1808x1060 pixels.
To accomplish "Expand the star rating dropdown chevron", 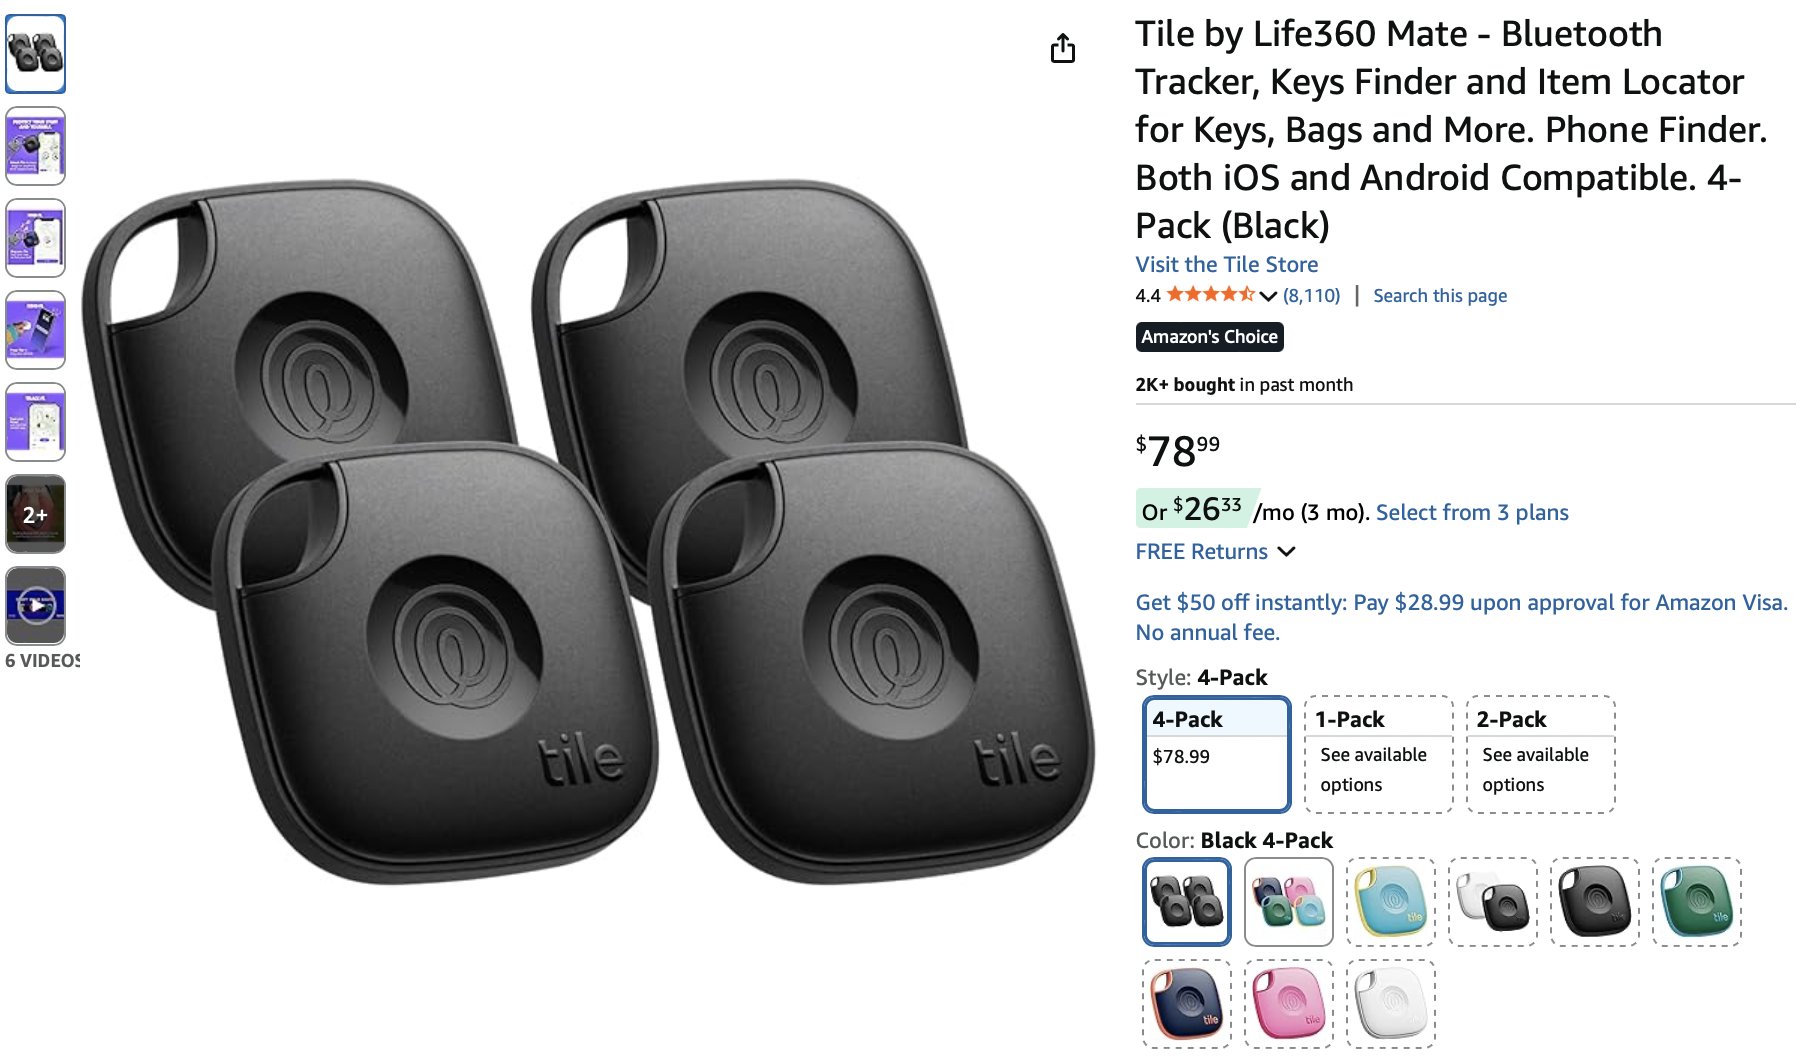I will pos(1268,296).
